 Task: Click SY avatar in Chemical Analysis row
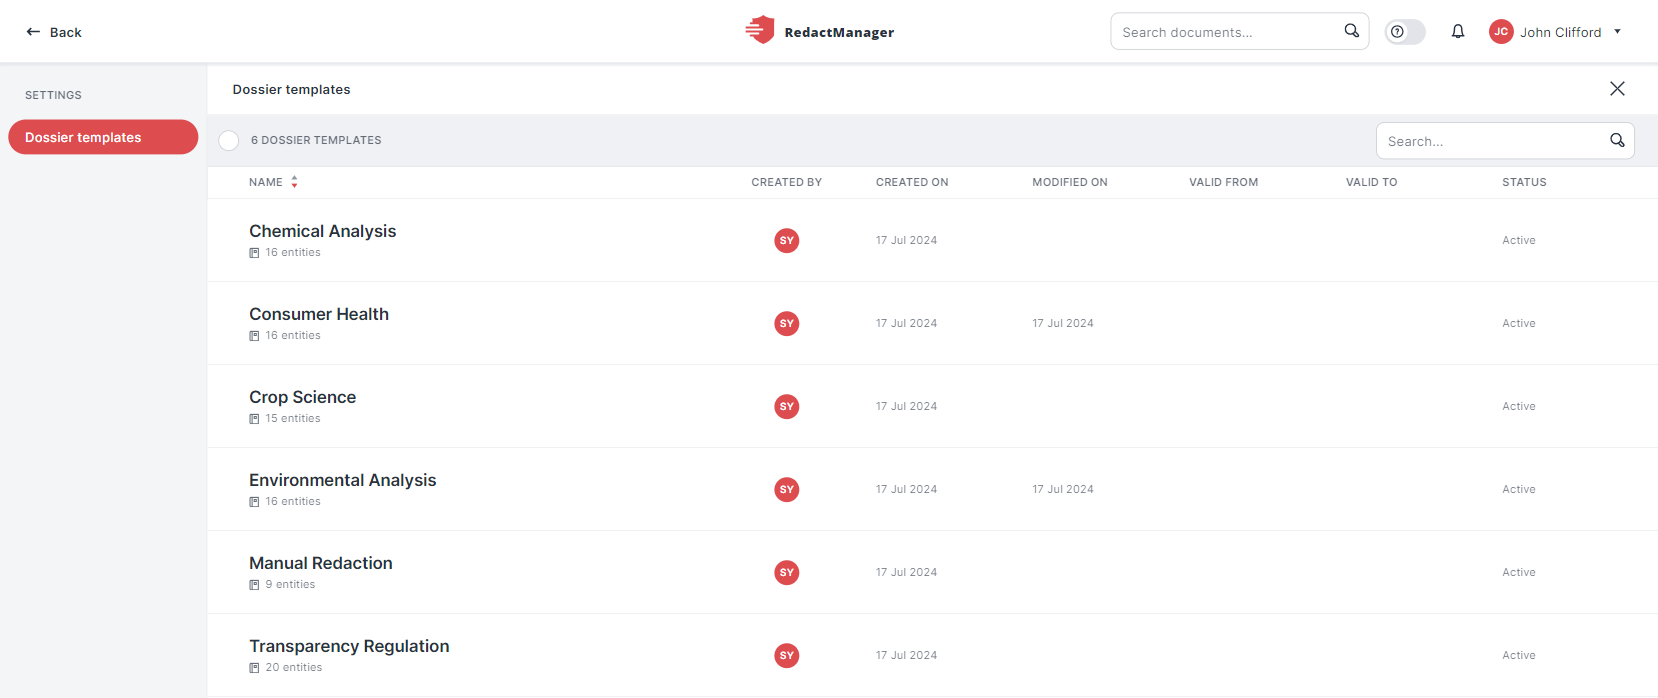tap(787, 240)
